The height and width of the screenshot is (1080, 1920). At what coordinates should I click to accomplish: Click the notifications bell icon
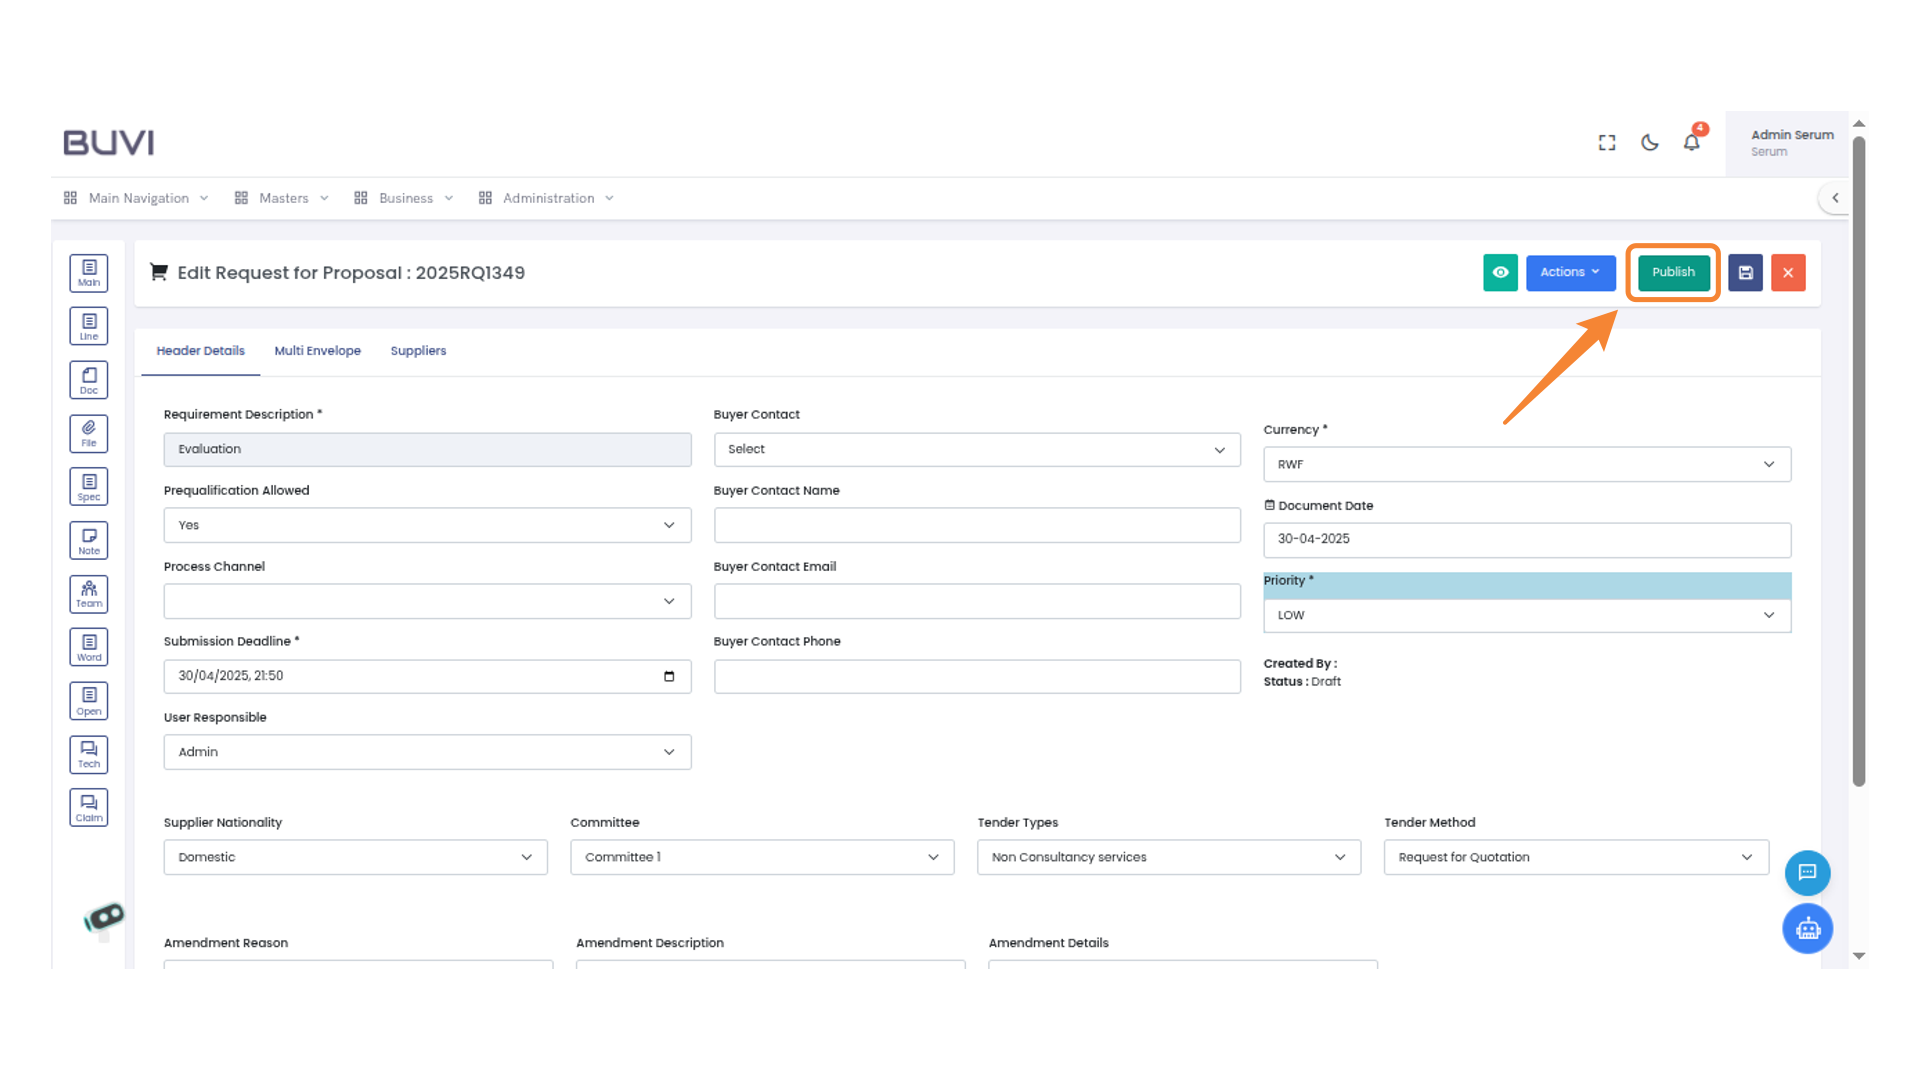[1691, 143]
